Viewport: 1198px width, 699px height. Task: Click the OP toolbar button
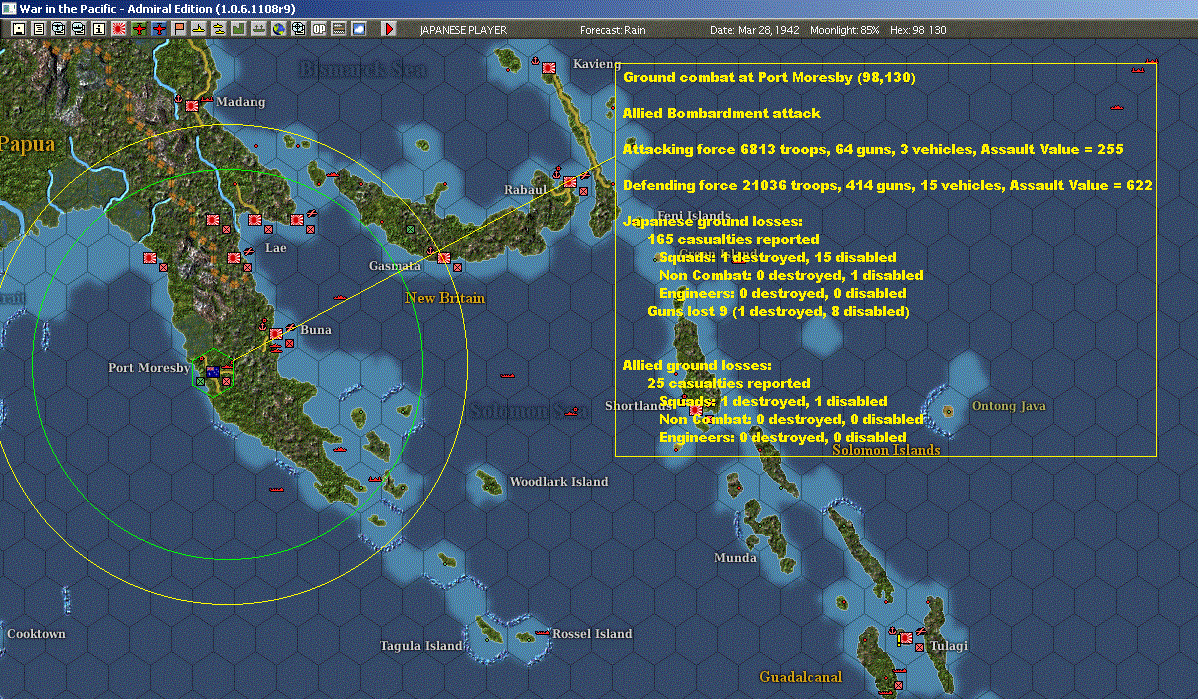(319, 29)
